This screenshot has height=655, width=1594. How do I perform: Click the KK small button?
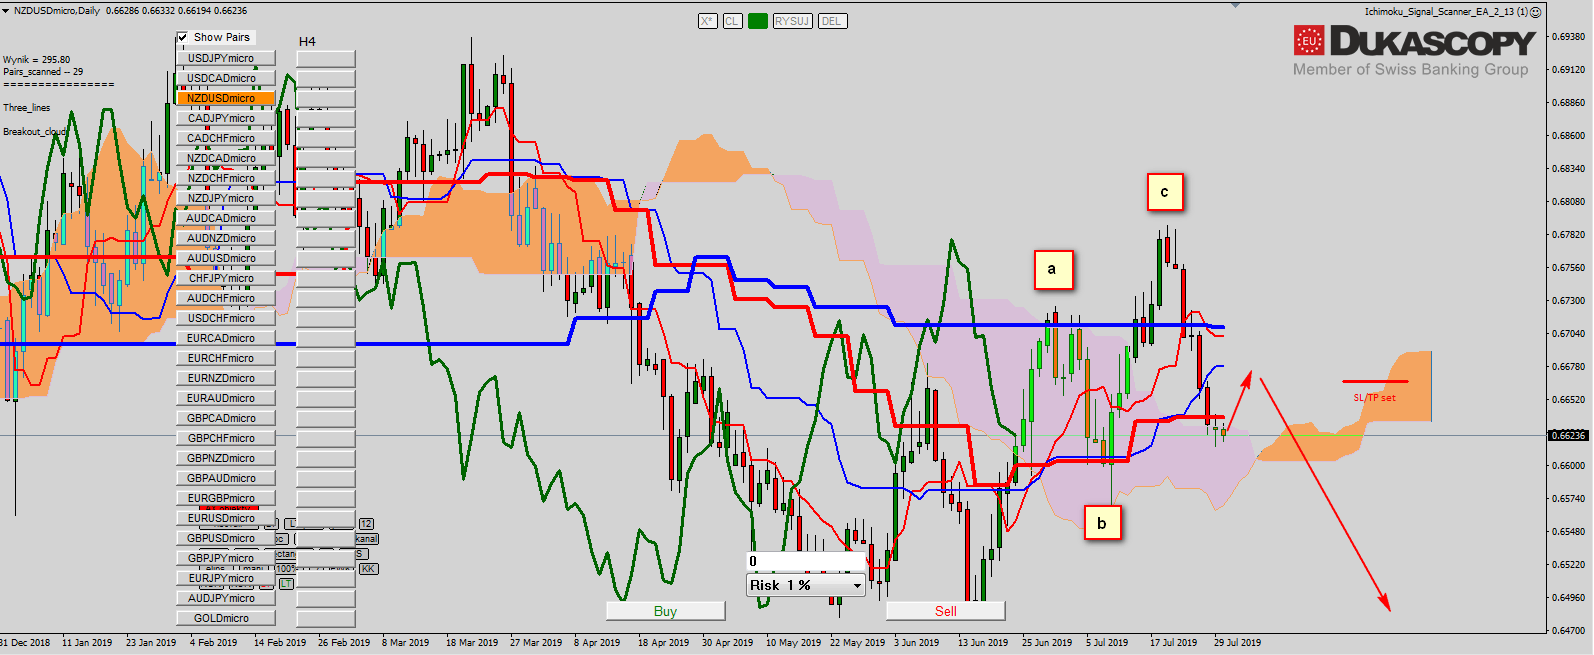[368, 569]
